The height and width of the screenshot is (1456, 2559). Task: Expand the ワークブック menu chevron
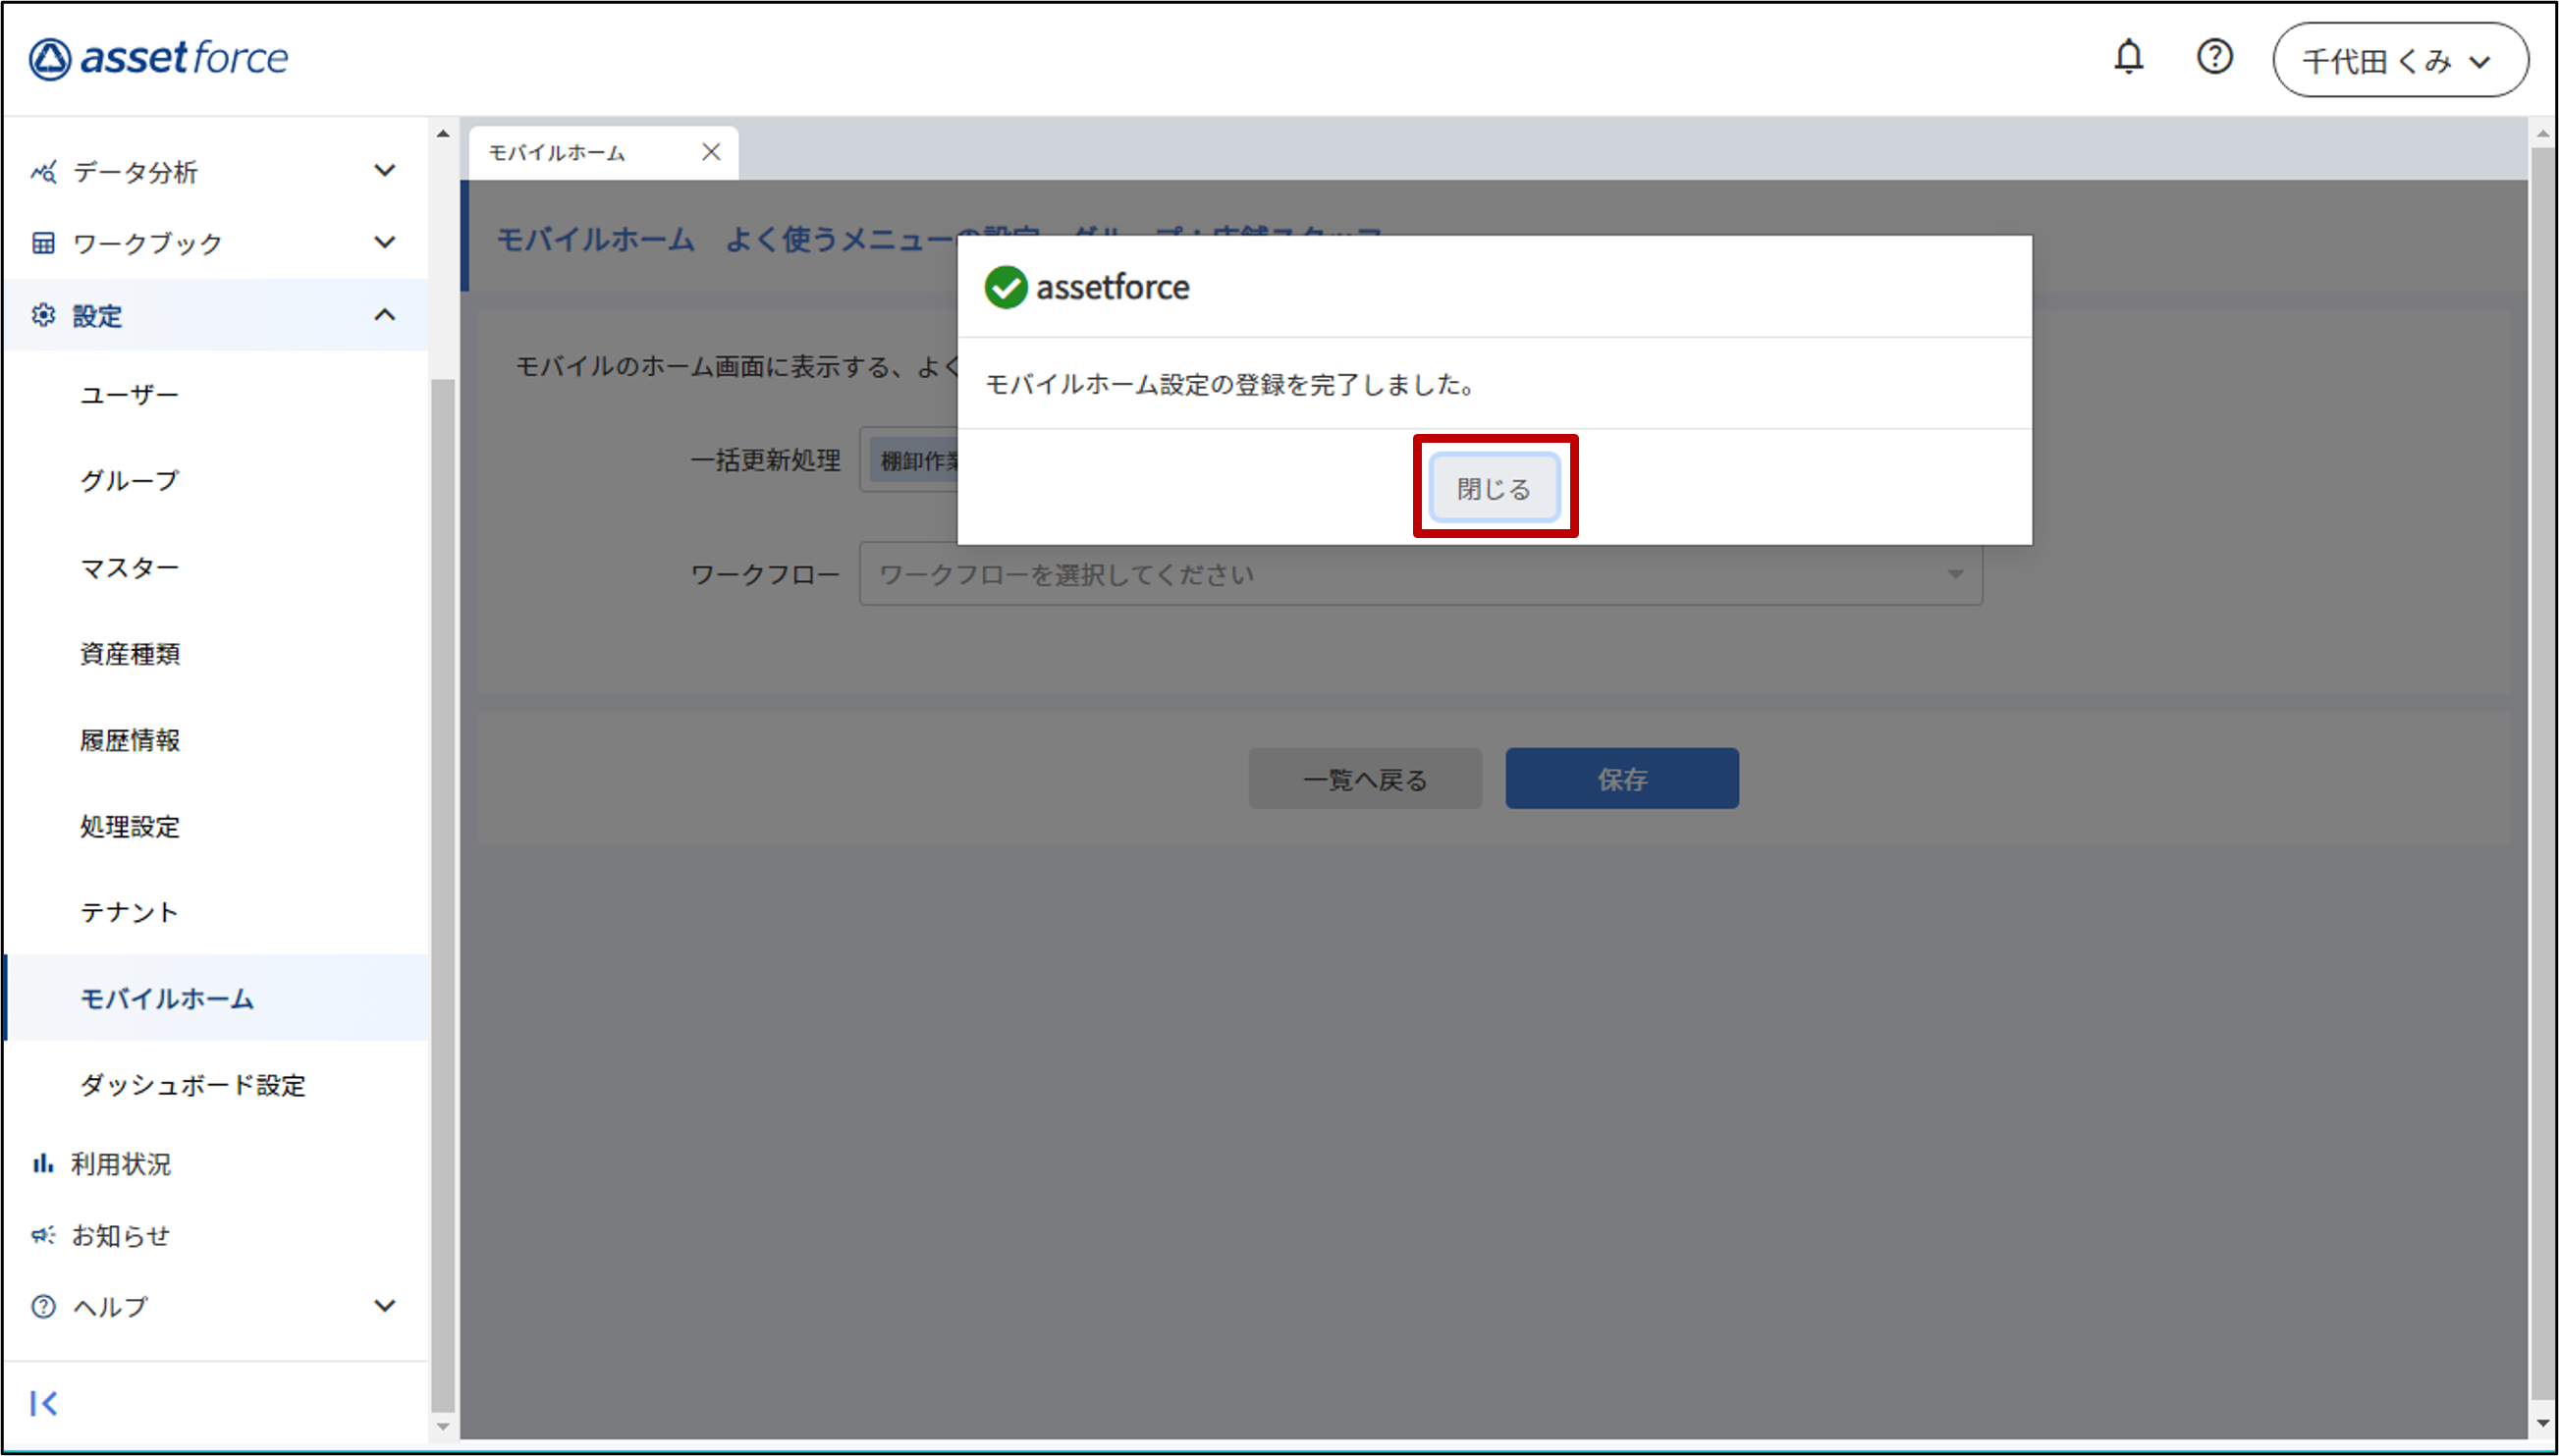click(x=384, y=242)
